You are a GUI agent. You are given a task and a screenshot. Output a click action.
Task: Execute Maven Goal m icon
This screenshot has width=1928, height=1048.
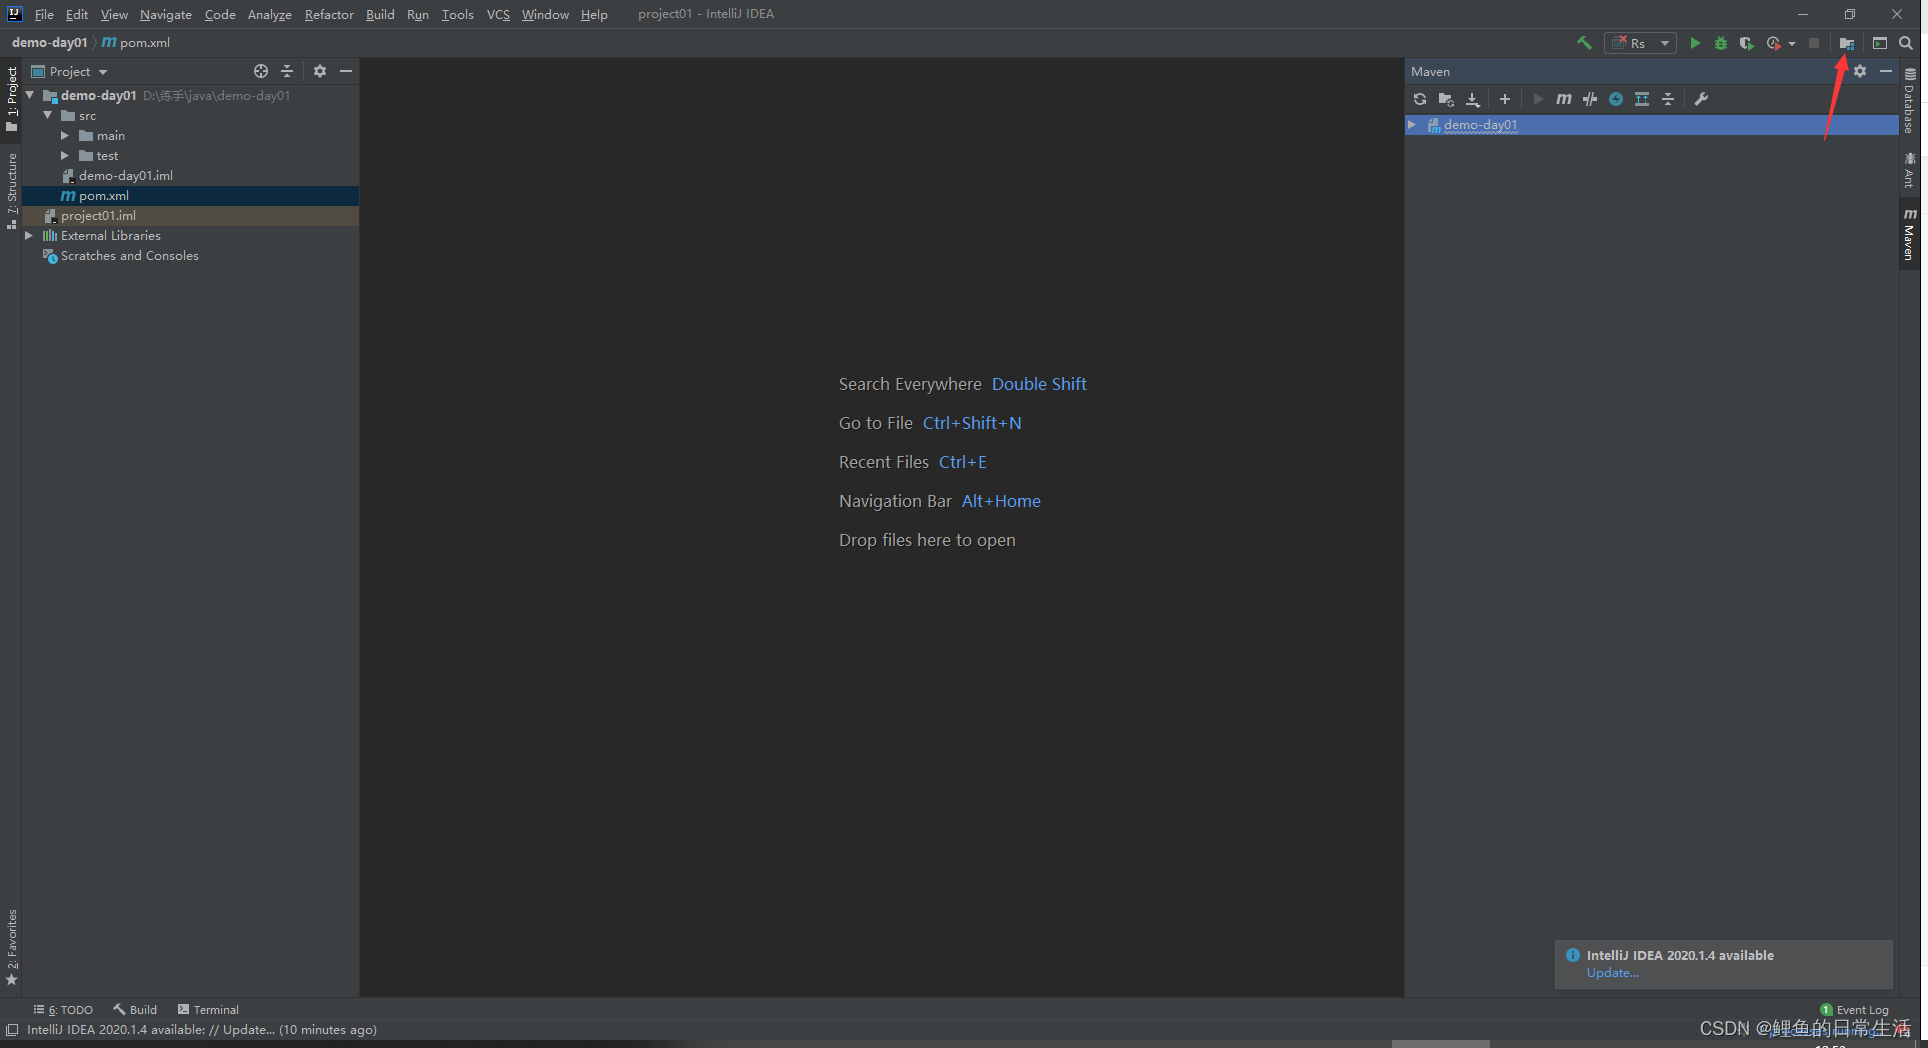1564,99
